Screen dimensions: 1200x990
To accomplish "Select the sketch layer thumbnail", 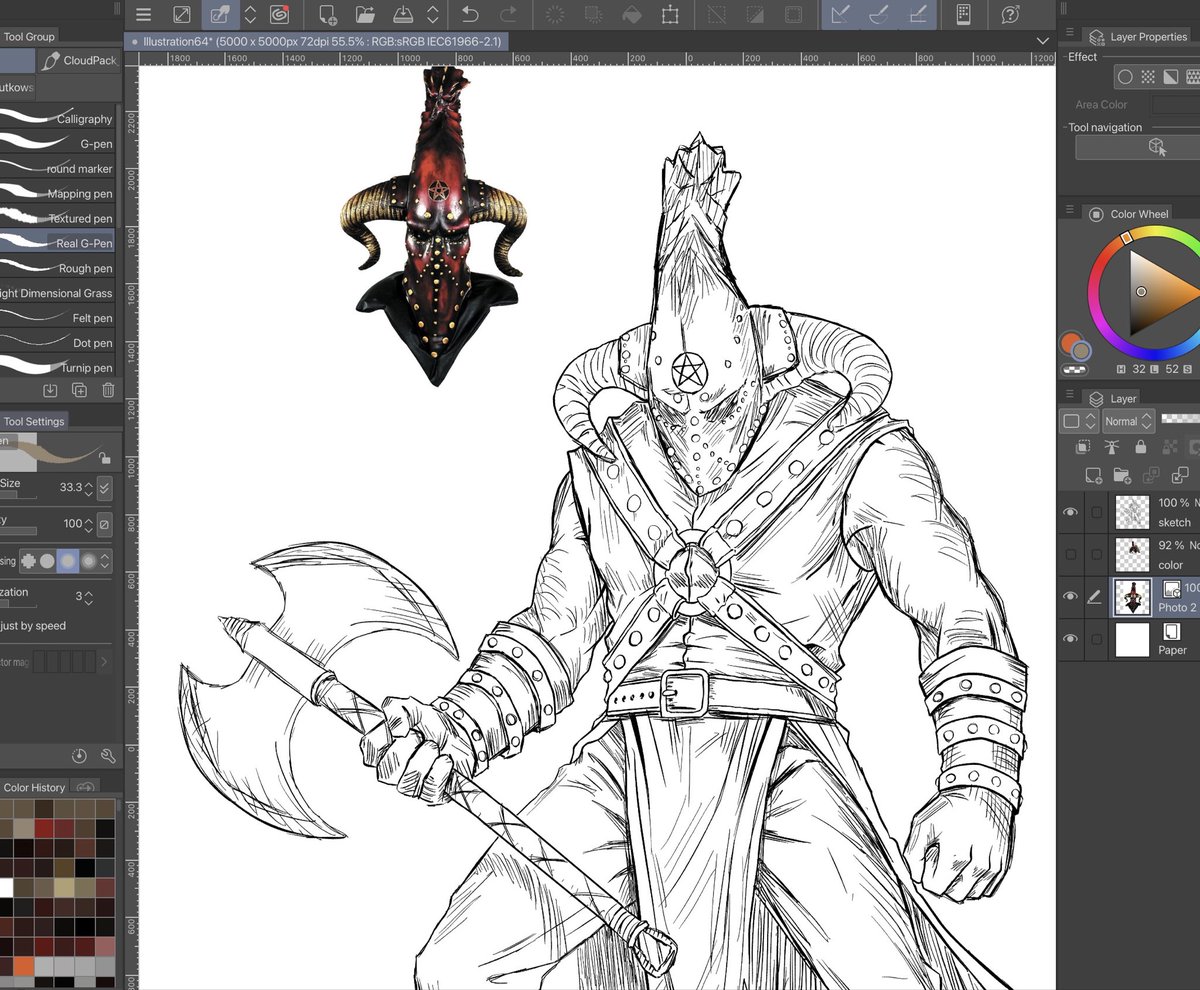I will point(1133,512).
